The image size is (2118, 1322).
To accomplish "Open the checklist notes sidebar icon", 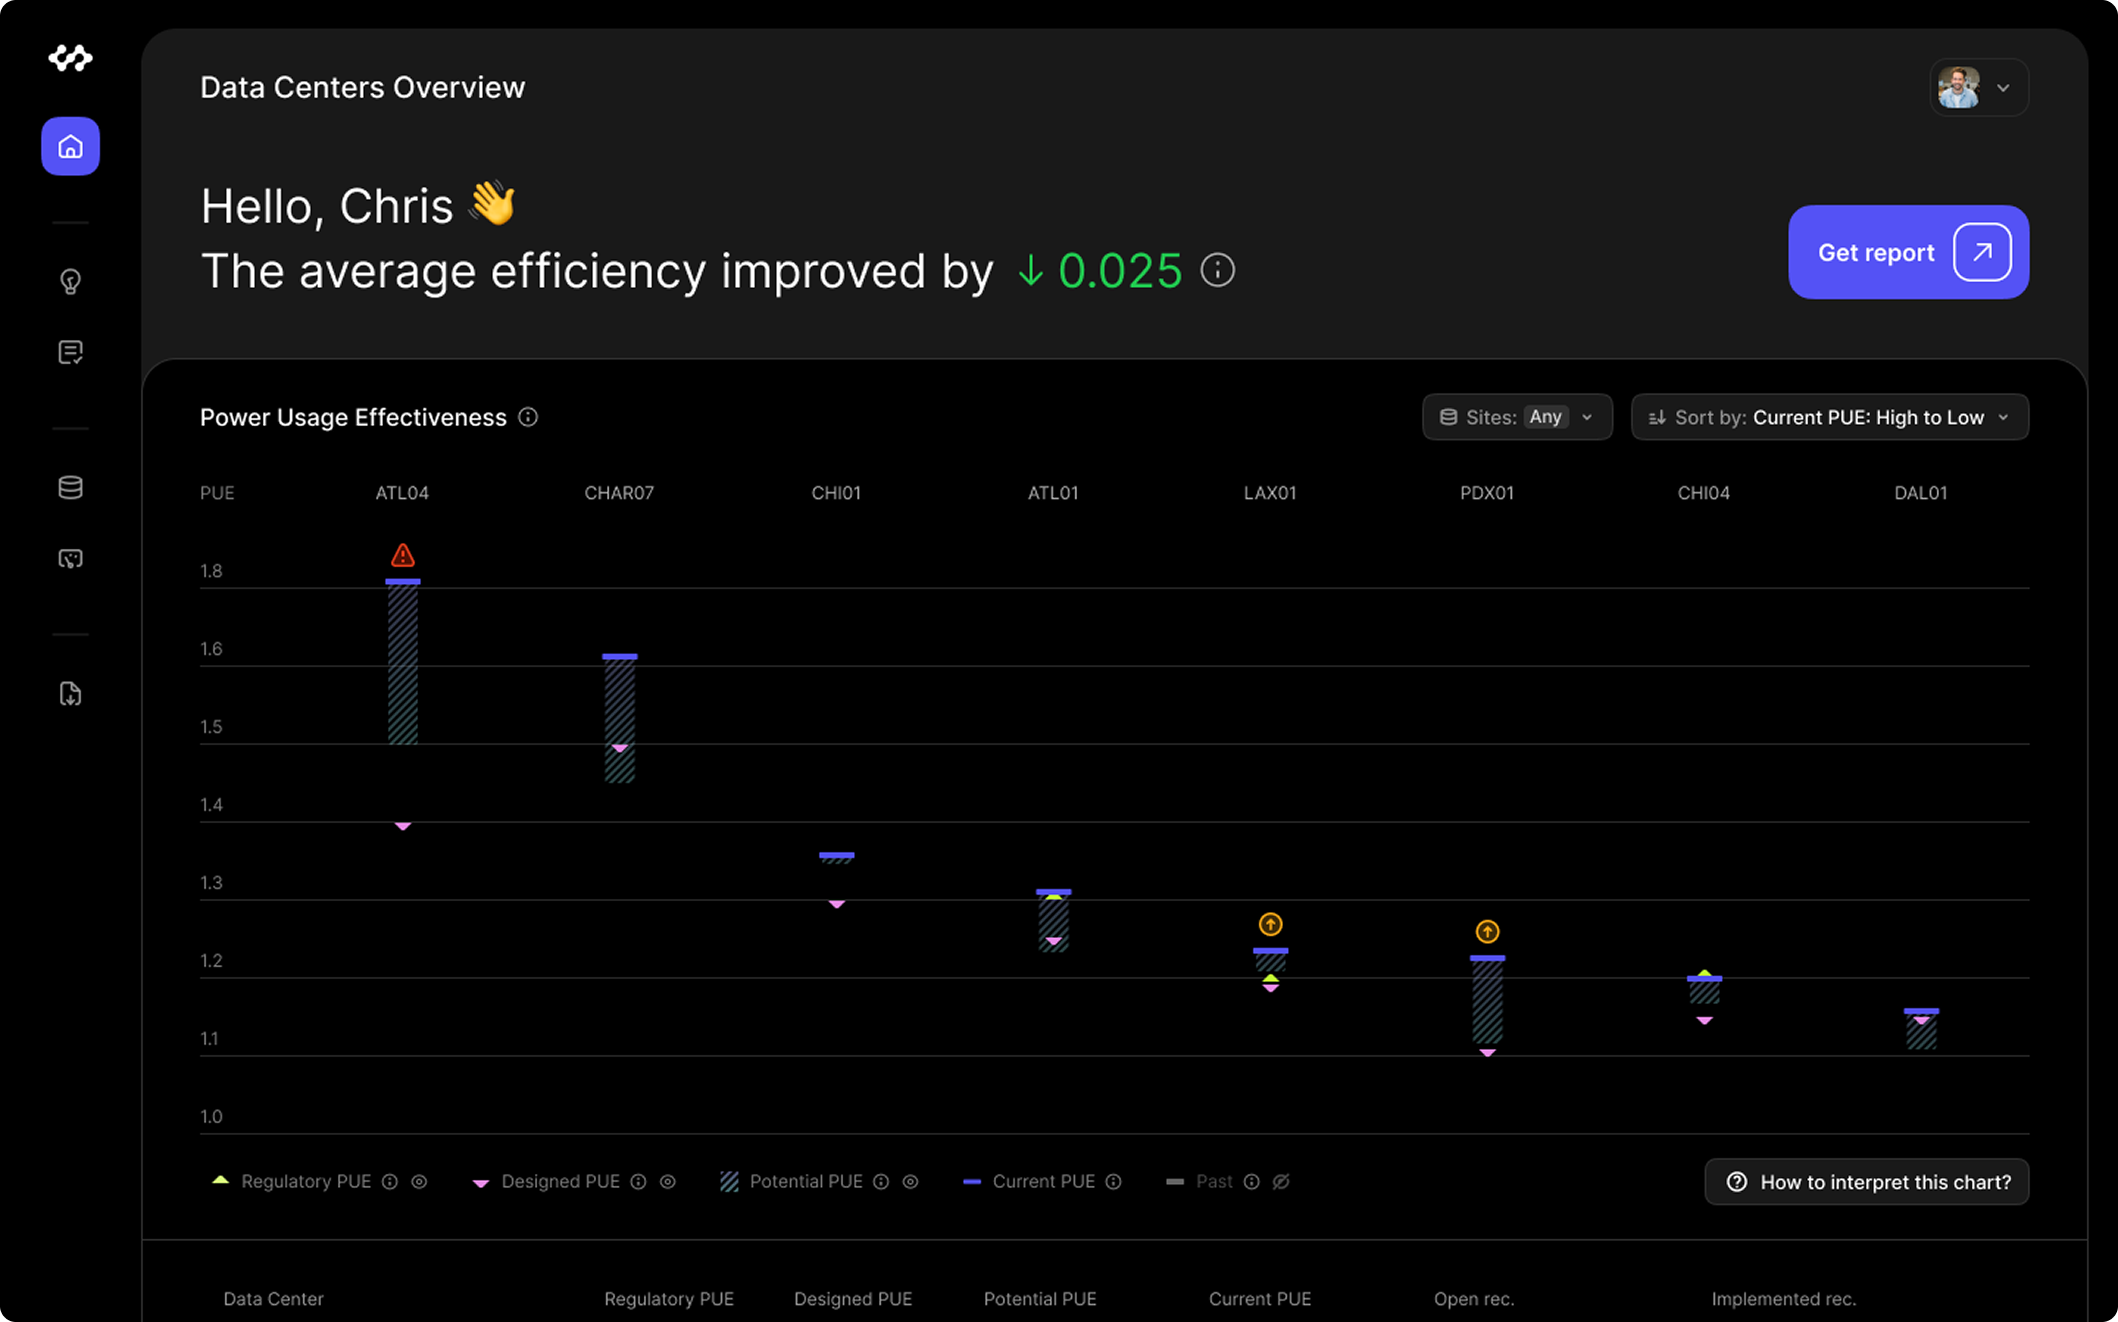I will click(x=70, y=352).
